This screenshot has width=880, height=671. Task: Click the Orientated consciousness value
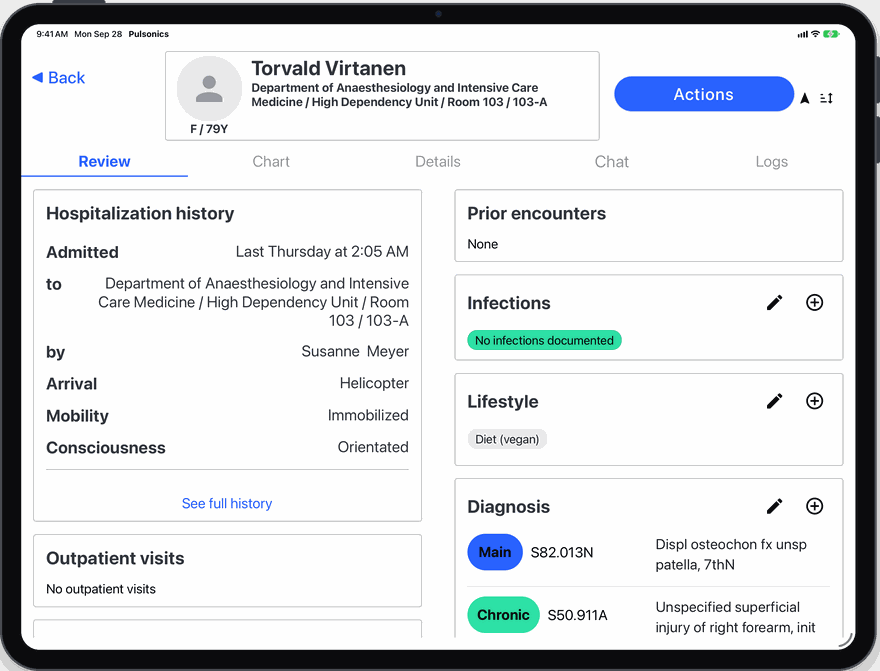[373, 447]
